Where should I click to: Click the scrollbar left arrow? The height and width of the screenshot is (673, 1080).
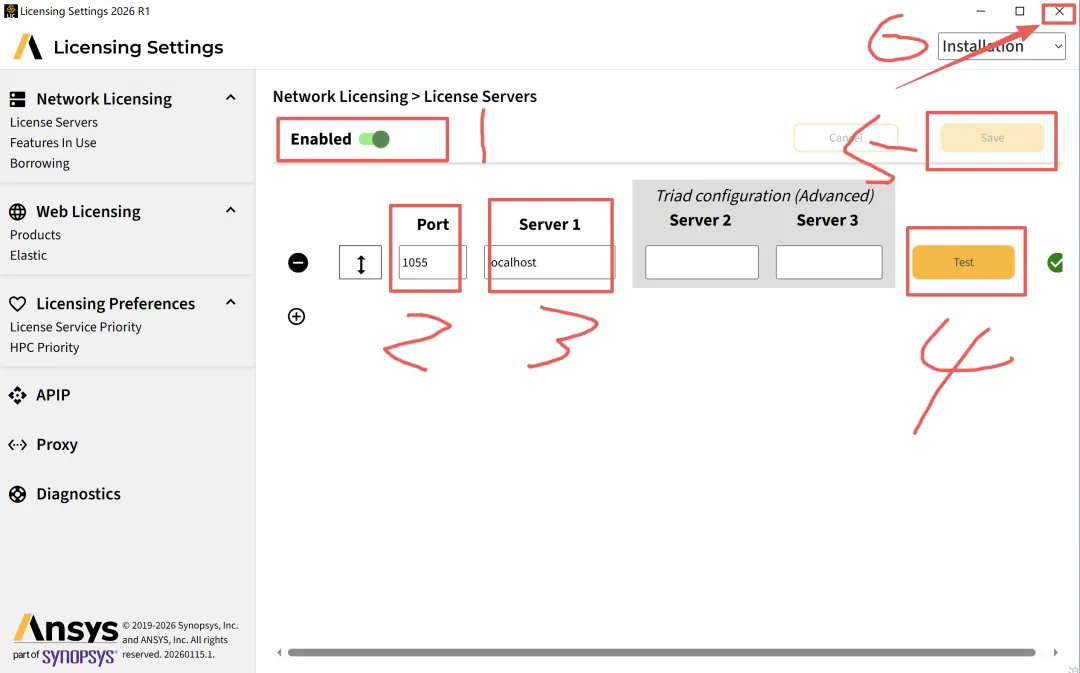pyautogui.click(x=279, y=652)
